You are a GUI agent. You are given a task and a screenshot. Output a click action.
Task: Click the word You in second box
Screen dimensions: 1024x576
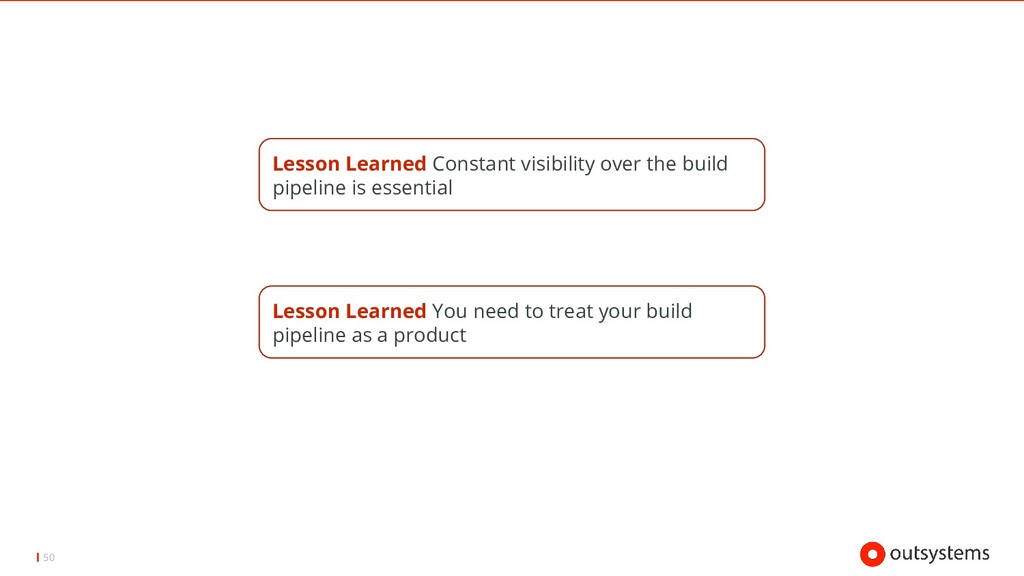coord(449,312)
